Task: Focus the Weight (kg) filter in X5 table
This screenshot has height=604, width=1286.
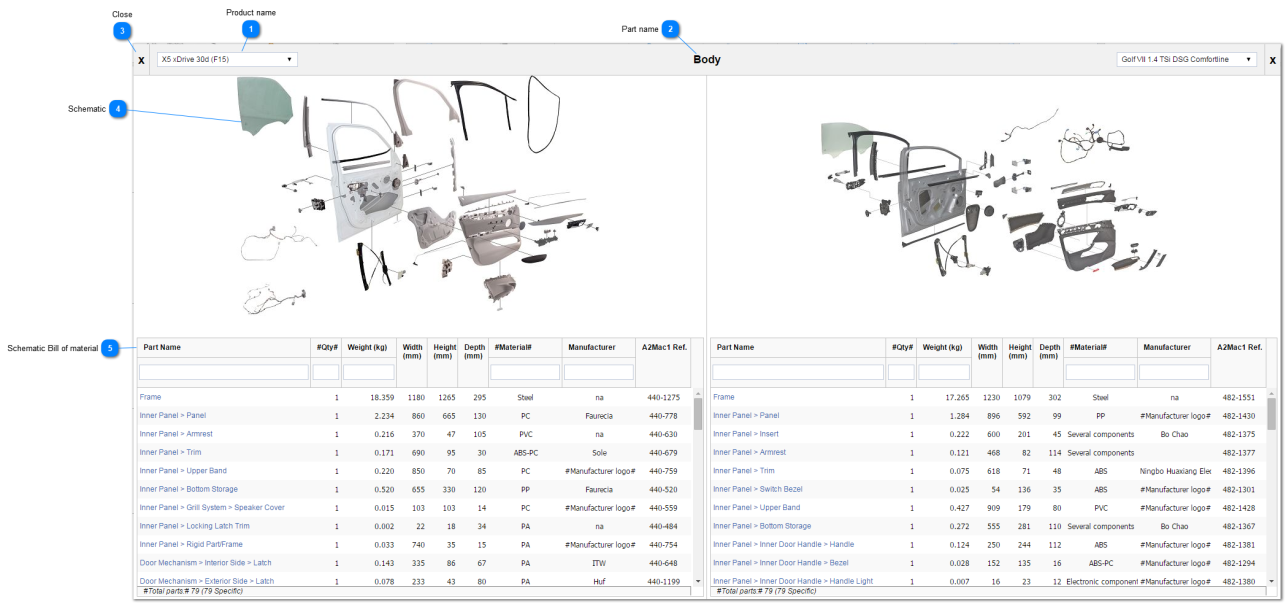Action: [368, 372]
